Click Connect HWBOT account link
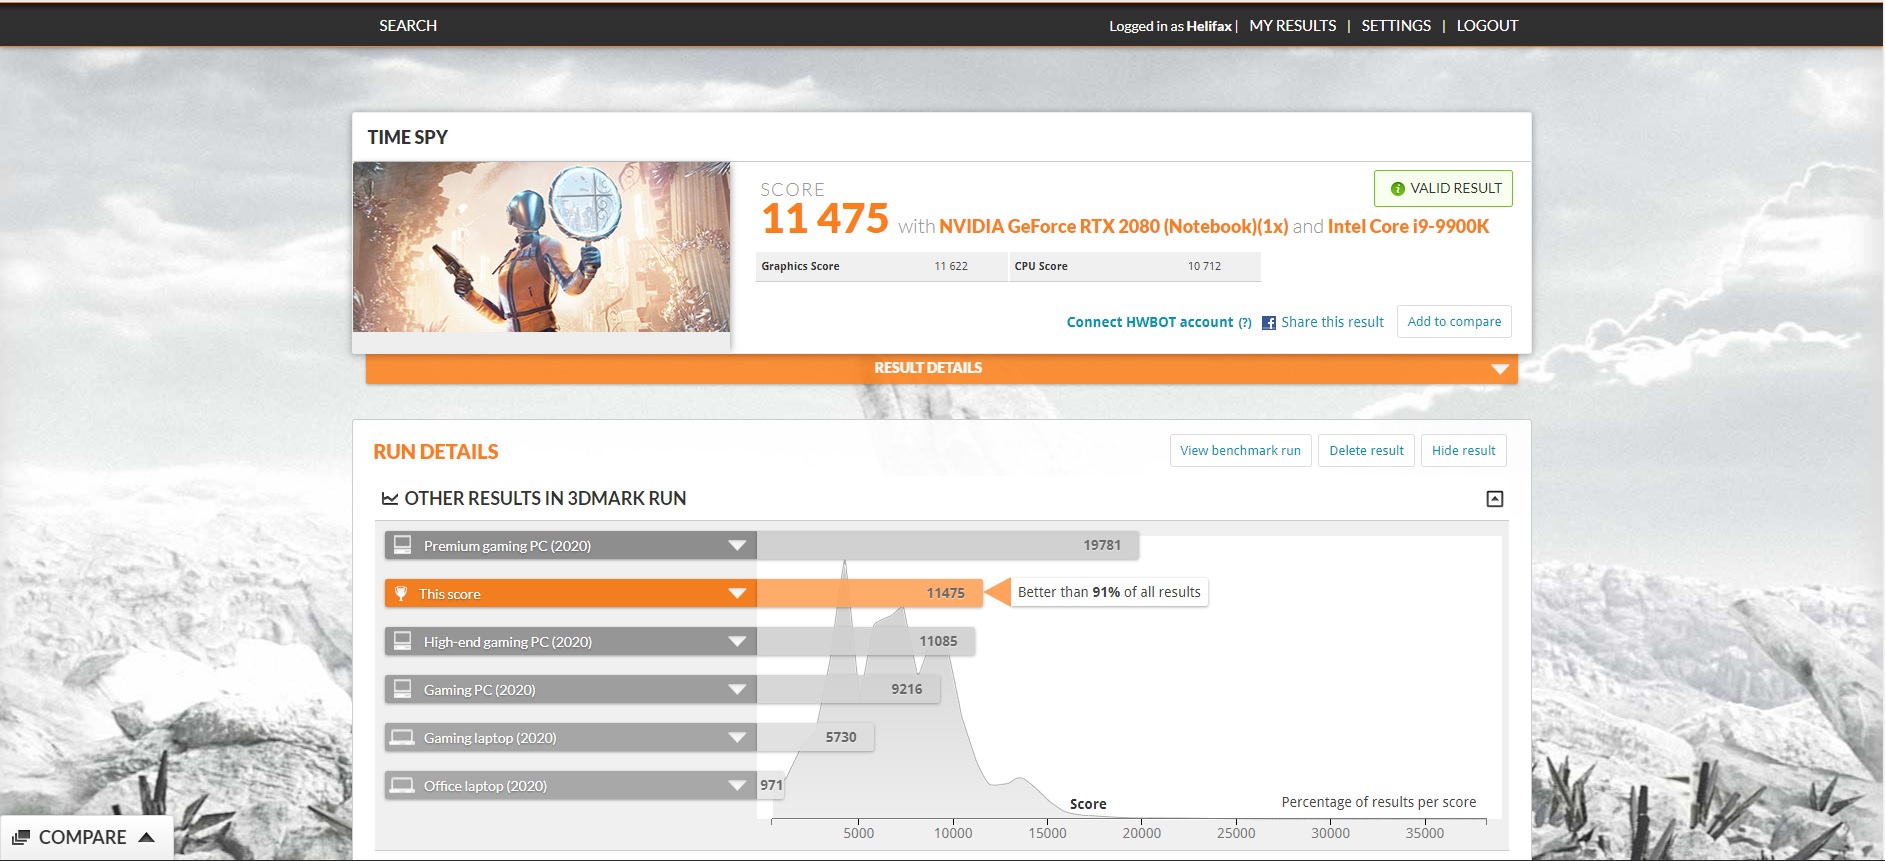The width and height of the screenshot is (1885, 861). (1150, 322)
